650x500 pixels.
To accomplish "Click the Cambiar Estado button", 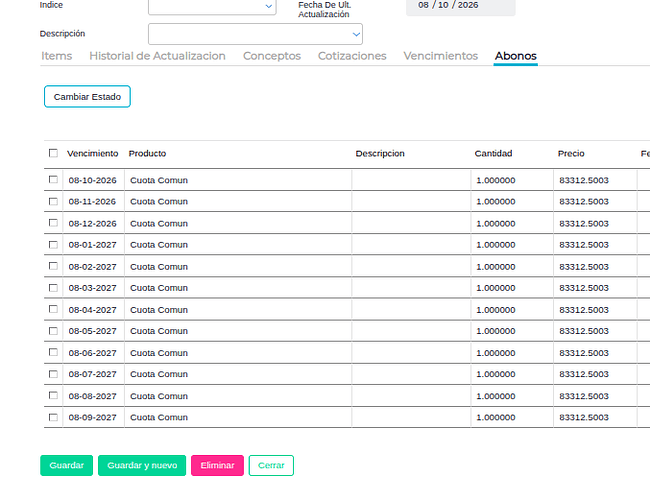I will coord(87,97).
